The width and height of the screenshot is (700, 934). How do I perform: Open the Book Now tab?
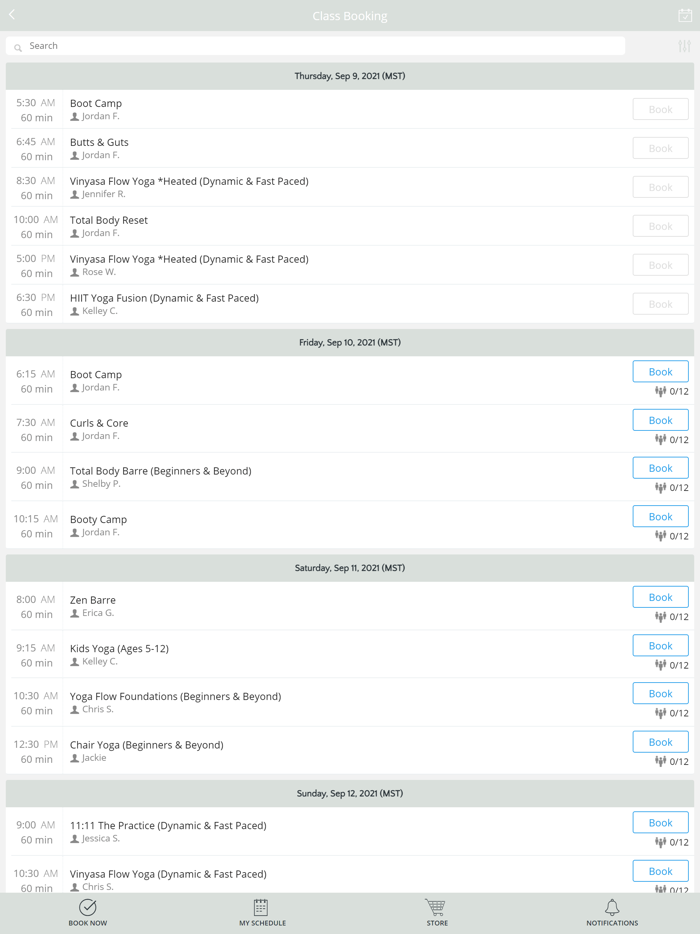coord(88,912)
